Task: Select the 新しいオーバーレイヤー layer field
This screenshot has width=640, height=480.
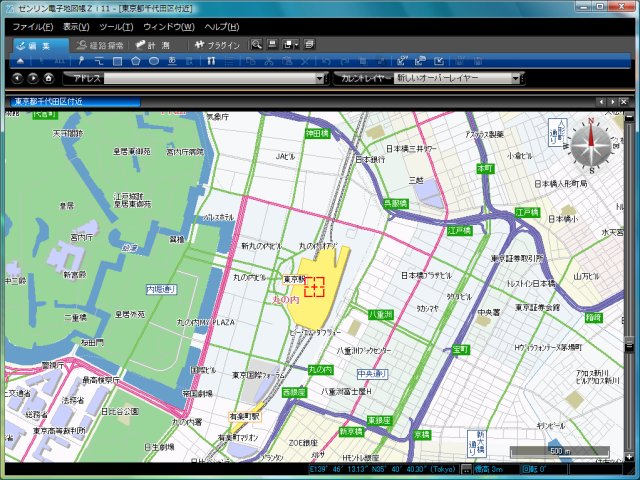Action: click(x=453, y=78)
